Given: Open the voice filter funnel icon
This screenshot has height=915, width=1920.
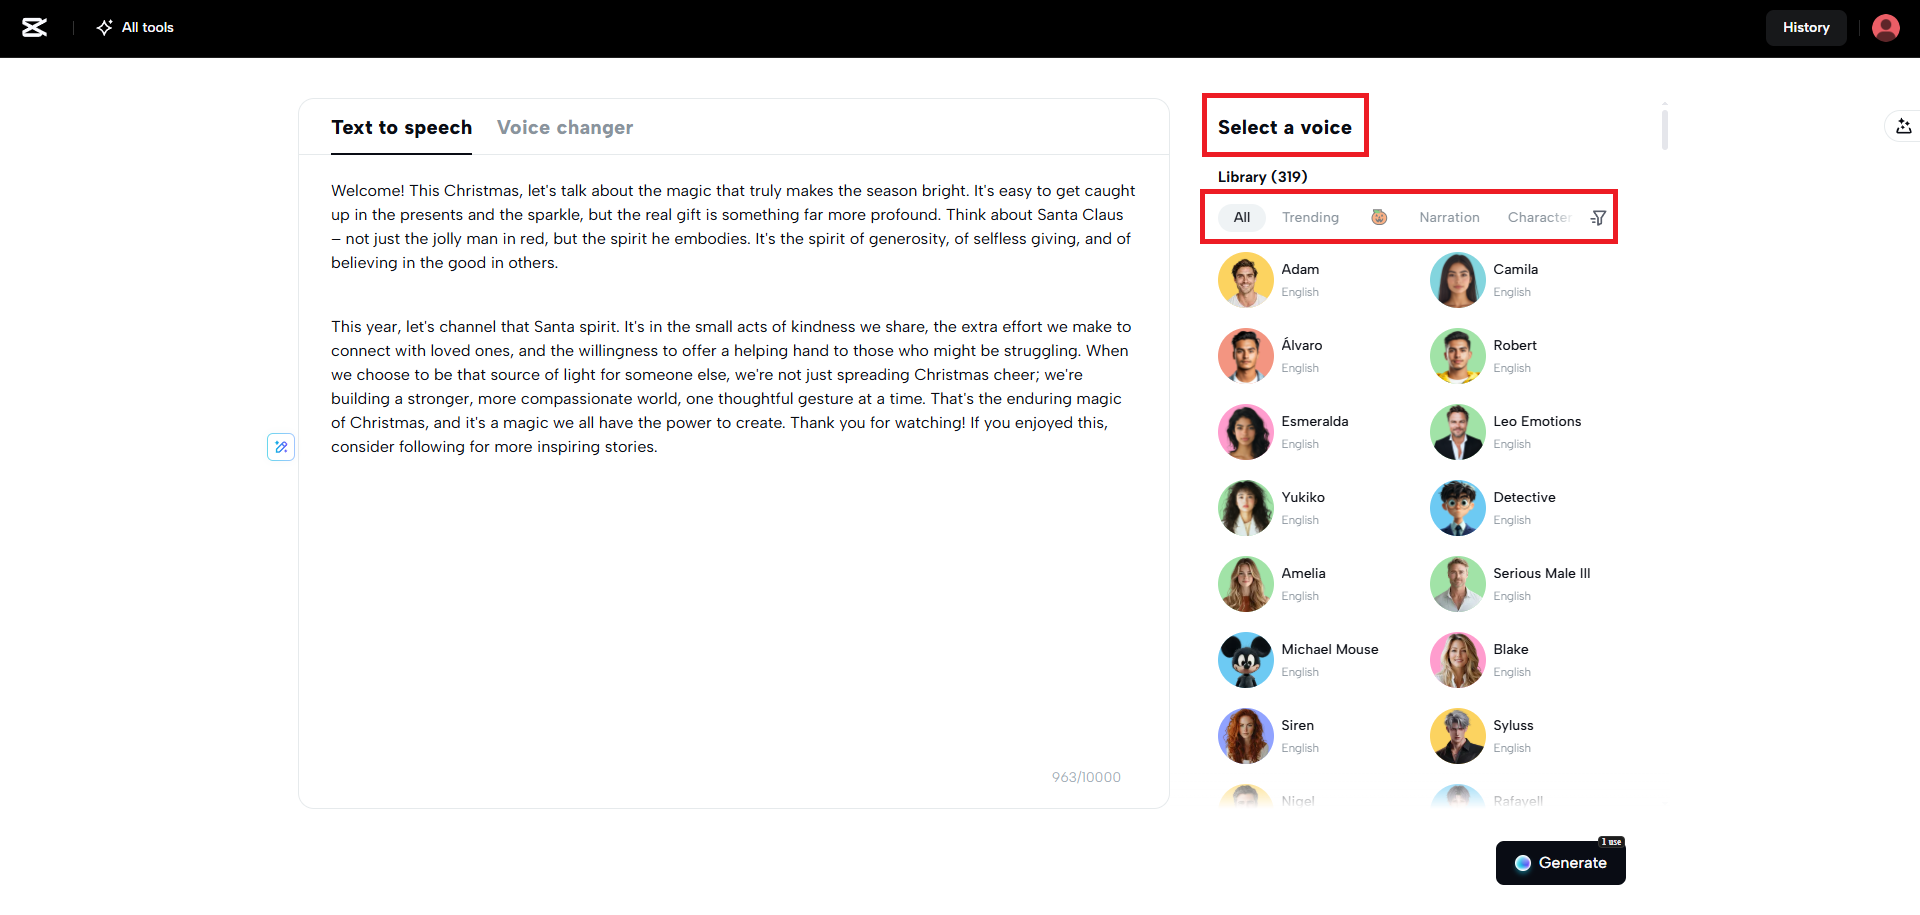Looking at the screenshot, I should click(1597, 217).
